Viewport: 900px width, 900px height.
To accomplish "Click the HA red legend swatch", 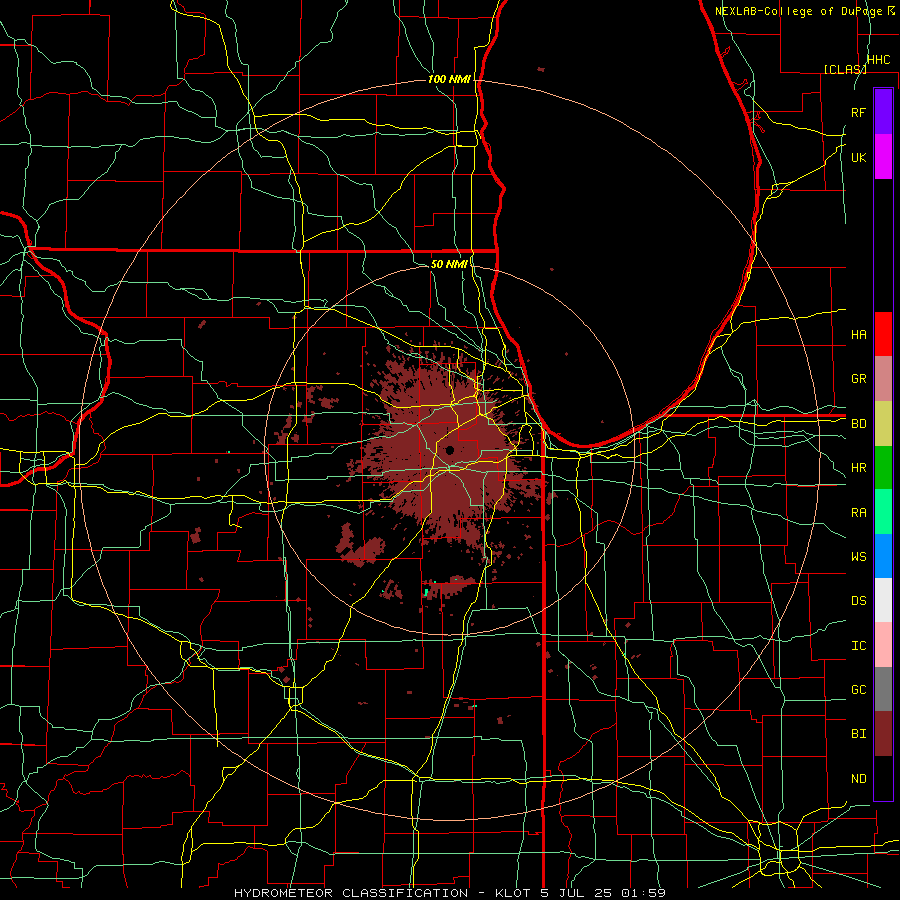I will click(x=883, y=334).
